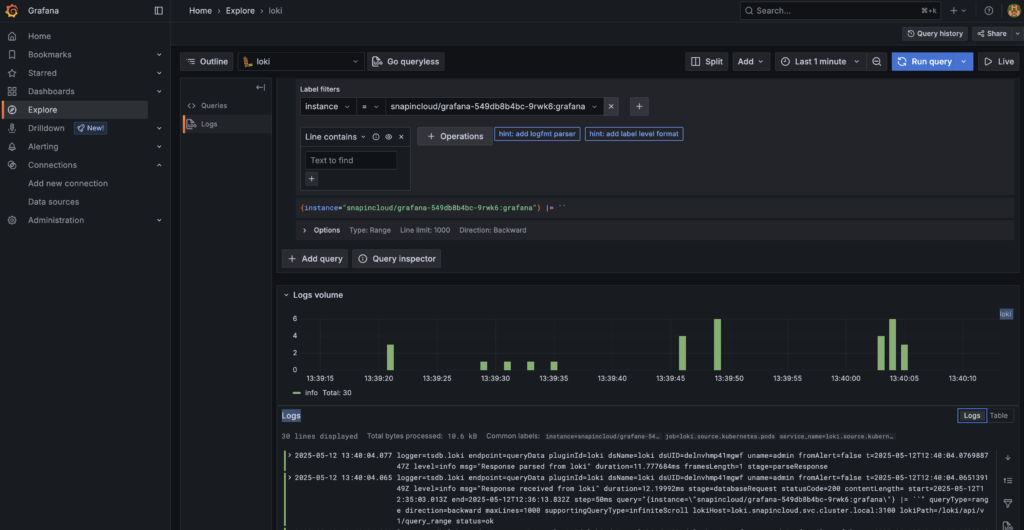Open the user avatar menu

pos(1013,10)
